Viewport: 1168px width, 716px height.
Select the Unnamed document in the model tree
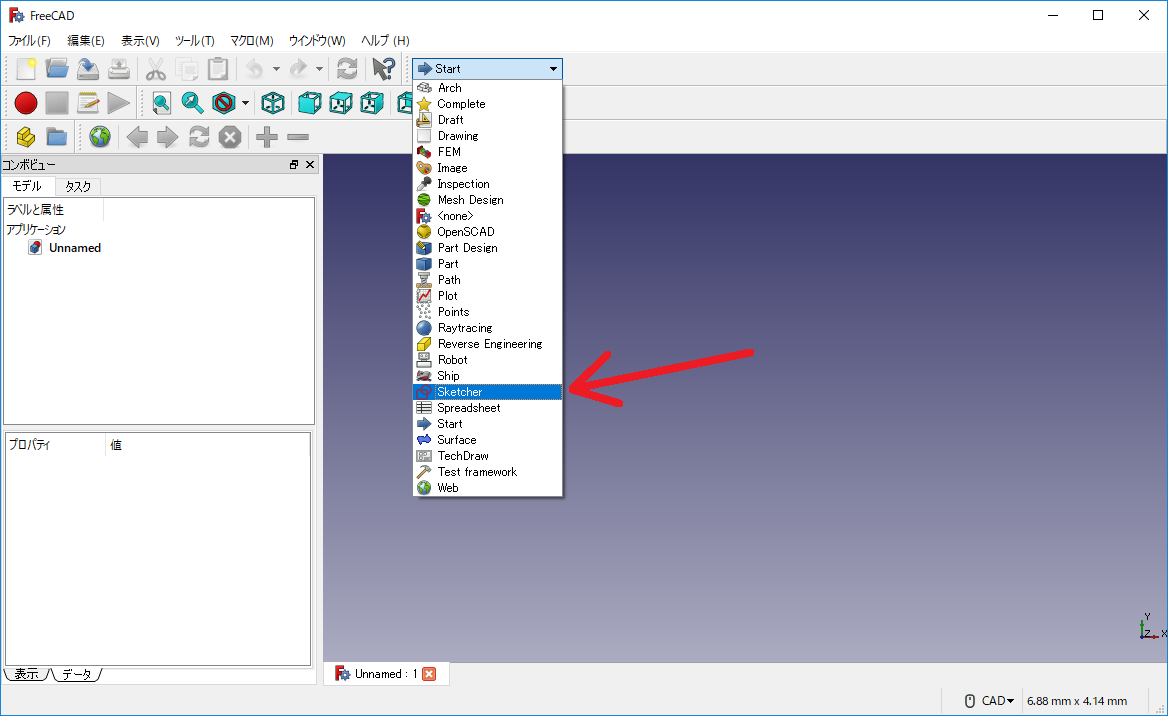tap(74, 248)
